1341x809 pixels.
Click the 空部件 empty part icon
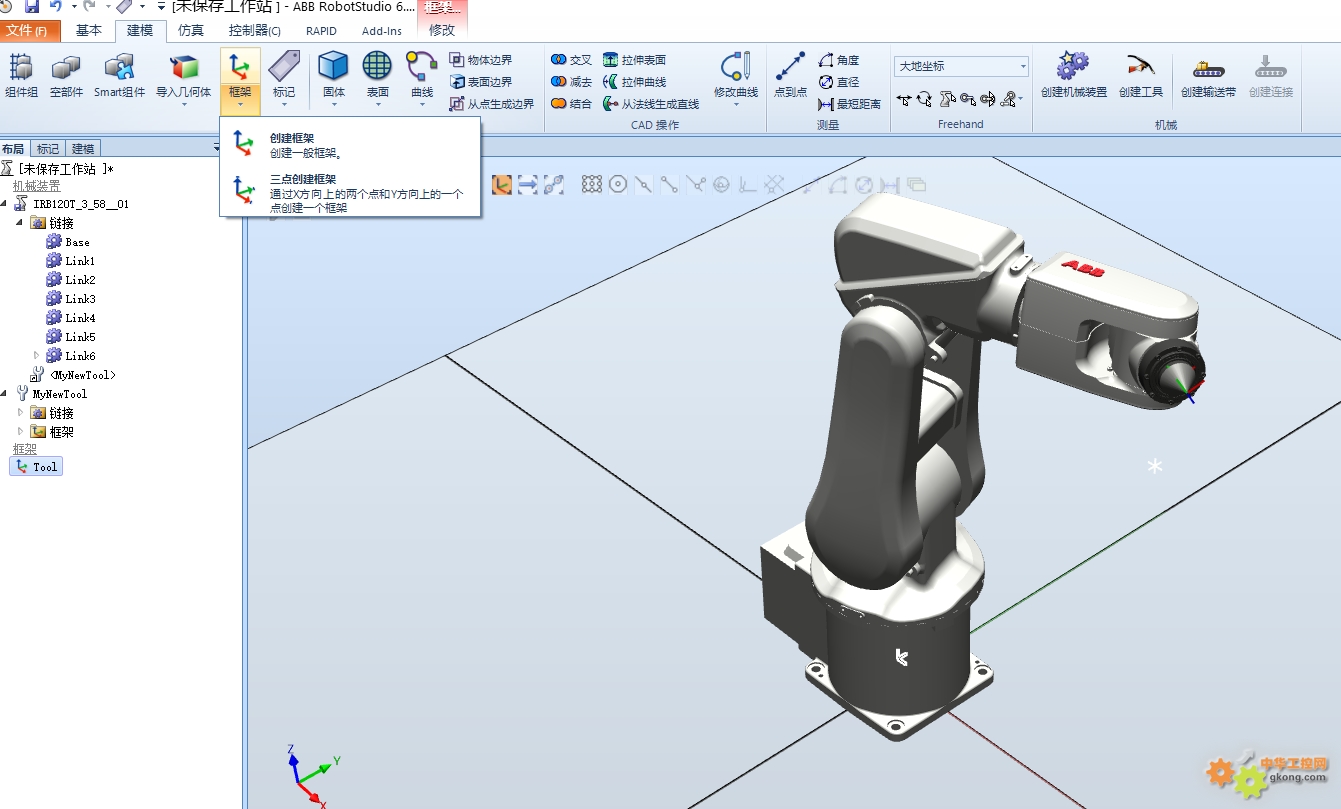pyautogui.click(x=66, y=68)
